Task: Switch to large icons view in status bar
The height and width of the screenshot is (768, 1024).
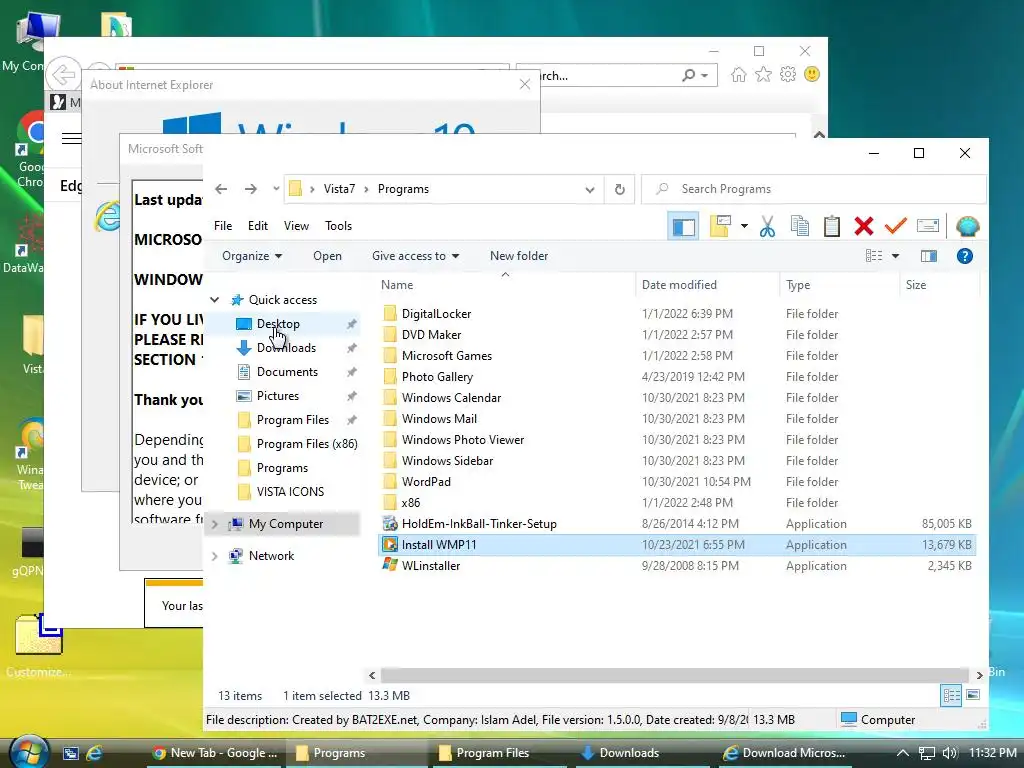Action: pos(973,695)
